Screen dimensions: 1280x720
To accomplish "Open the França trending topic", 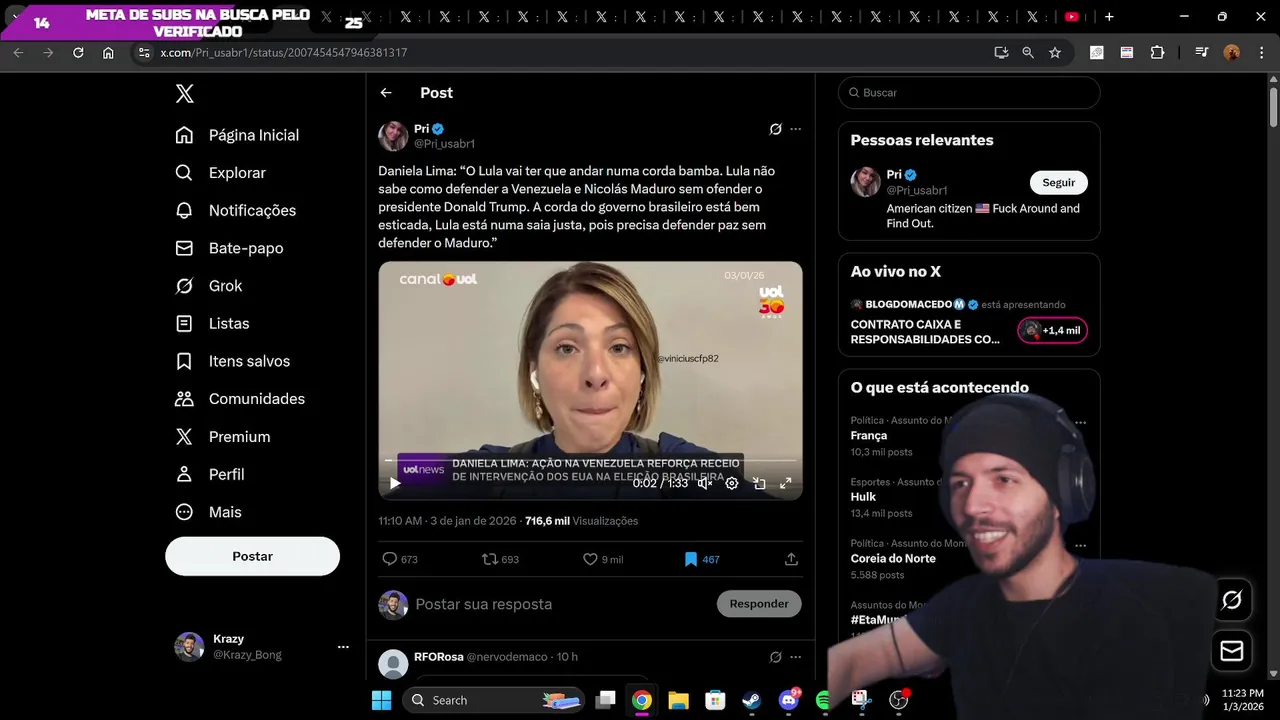I will [x=869, y=436].
